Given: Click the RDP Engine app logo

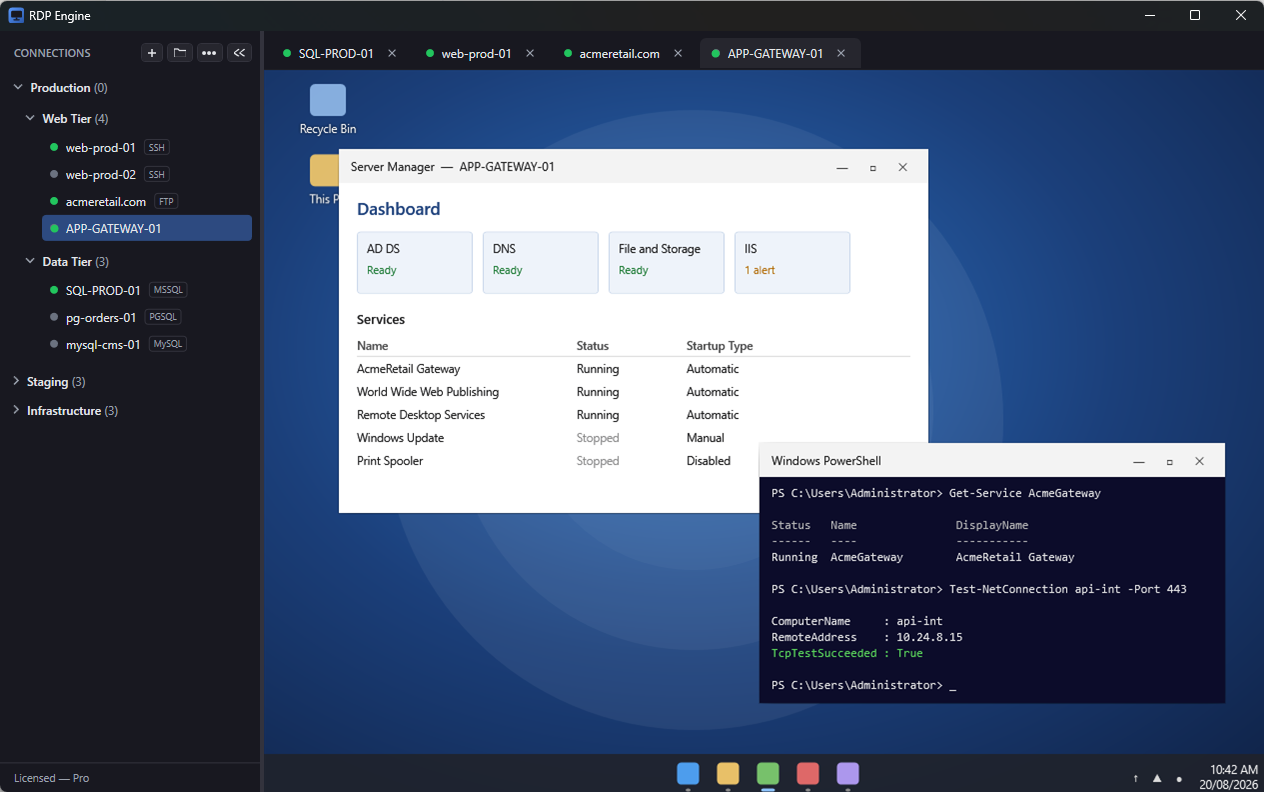Looking at the screenshot, I should (16, 15).
